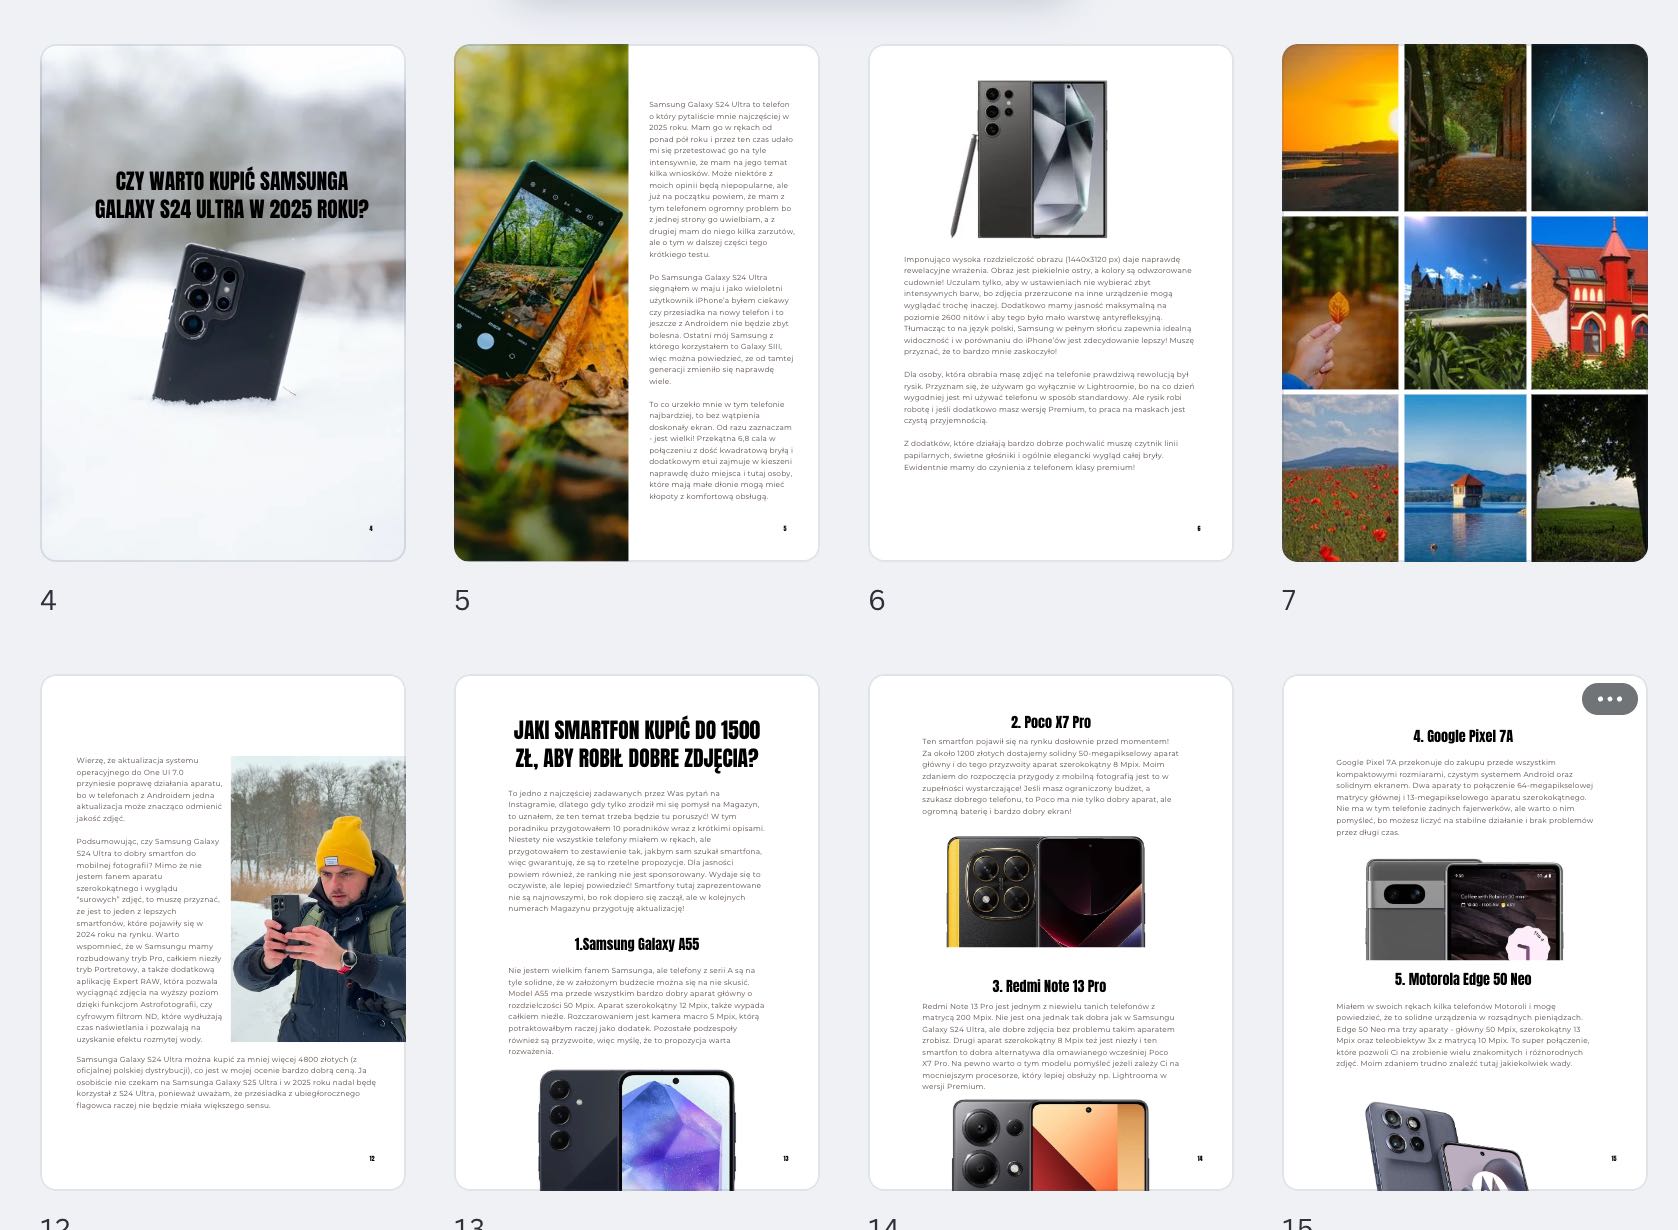Screen dimensions: 1678x1230
Task: Click the page number 7 label
Action: pyautogui.click(x=1289, y=600)
